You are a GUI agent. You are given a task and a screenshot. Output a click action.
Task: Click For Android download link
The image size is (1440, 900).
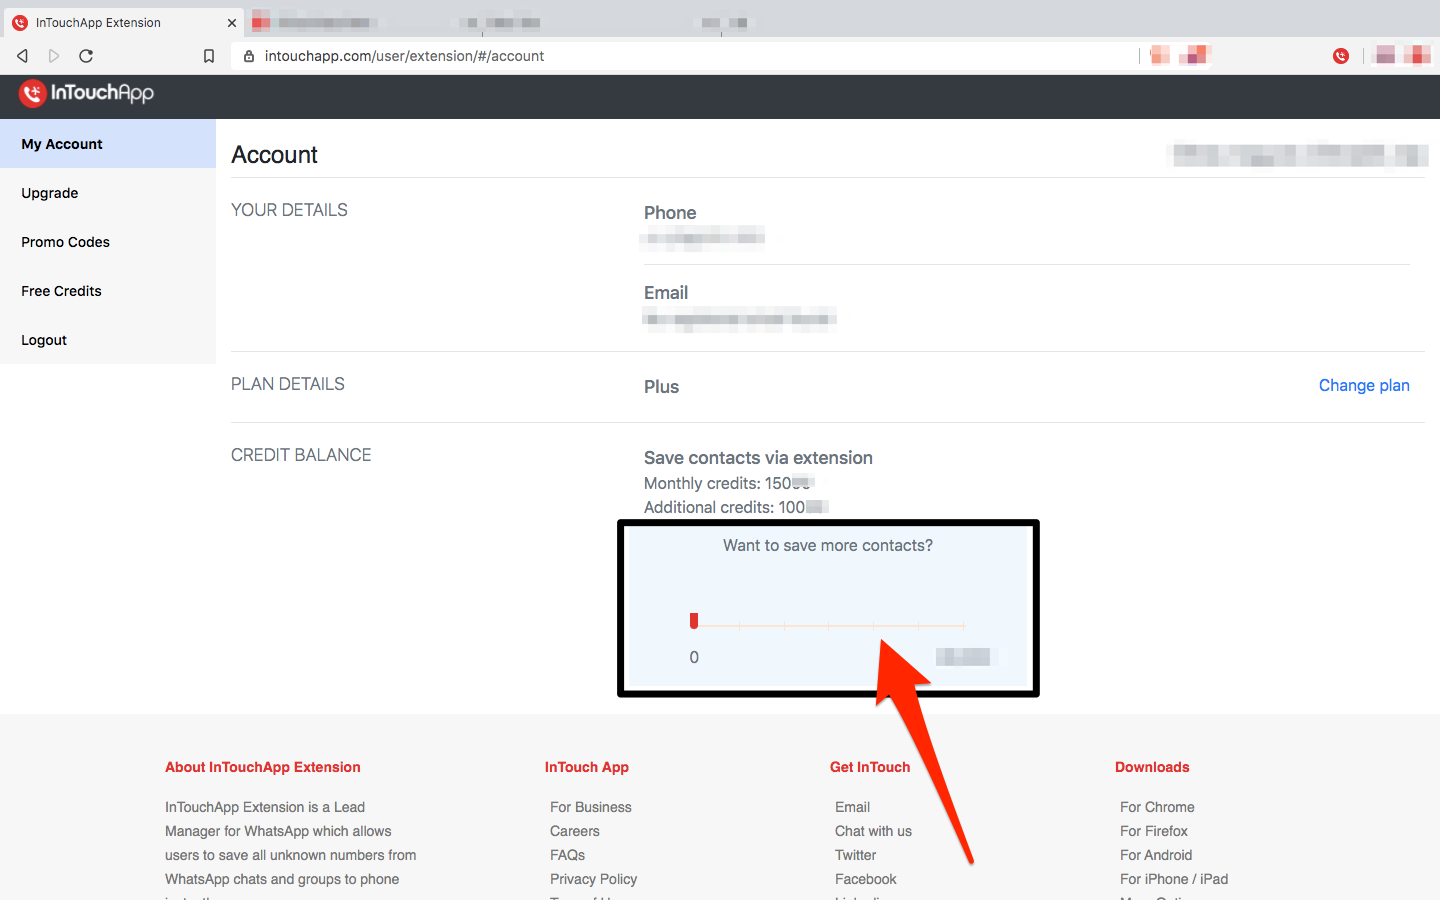tap(1156, 855)
